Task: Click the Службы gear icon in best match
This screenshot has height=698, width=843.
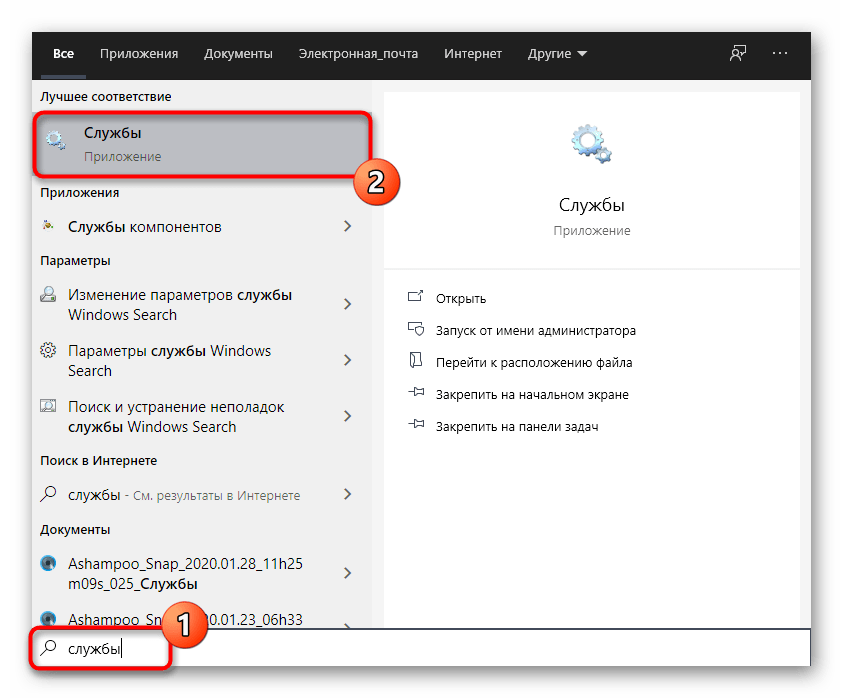Action: point(57,140)
